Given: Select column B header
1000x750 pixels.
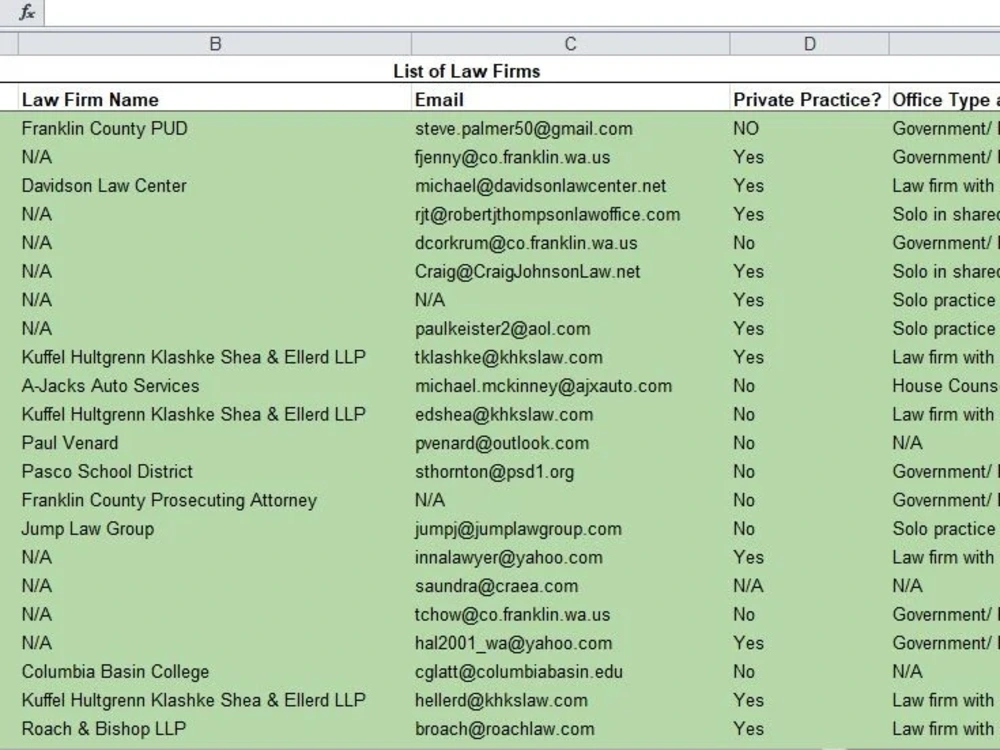Looking at the screenshot, I should pyautogui.click(x=215, y=44).
